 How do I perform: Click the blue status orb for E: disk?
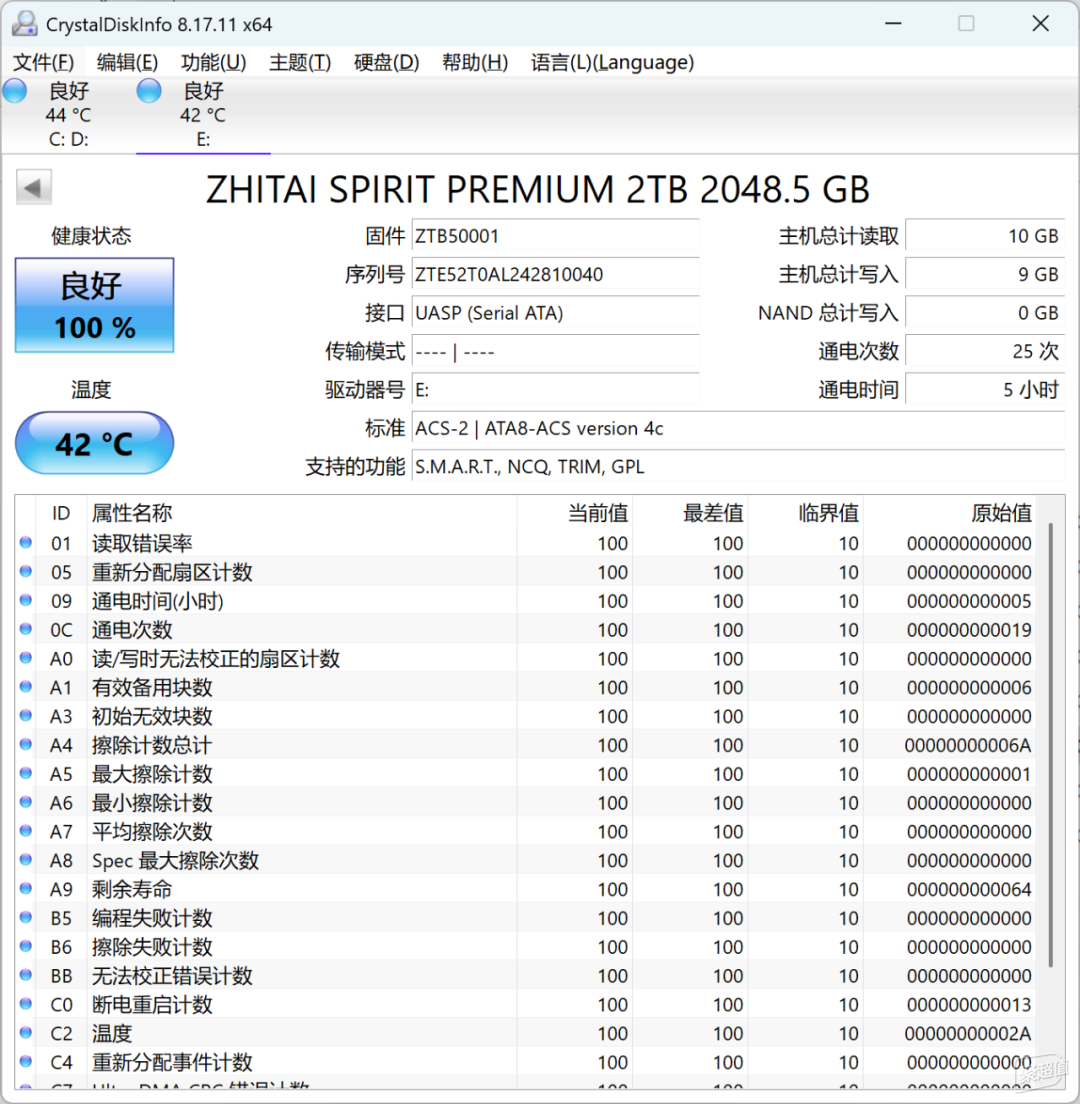tap(149, 91)
